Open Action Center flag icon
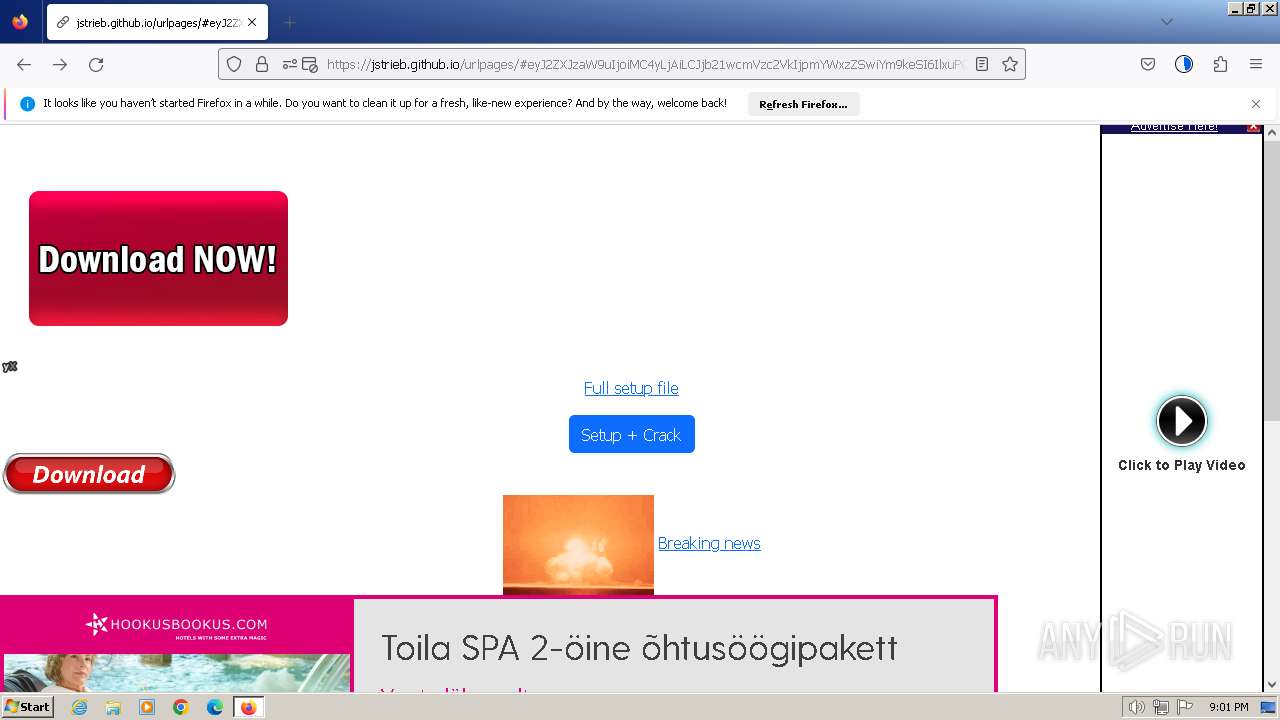Screen dimensions: 1280x720 (x=1186, y=707)
